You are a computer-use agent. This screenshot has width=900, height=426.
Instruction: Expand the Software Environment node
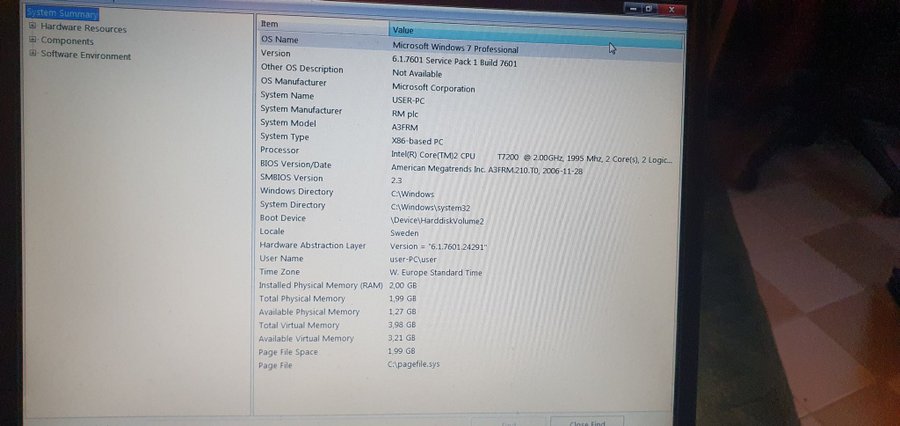(x=33, y=53)
